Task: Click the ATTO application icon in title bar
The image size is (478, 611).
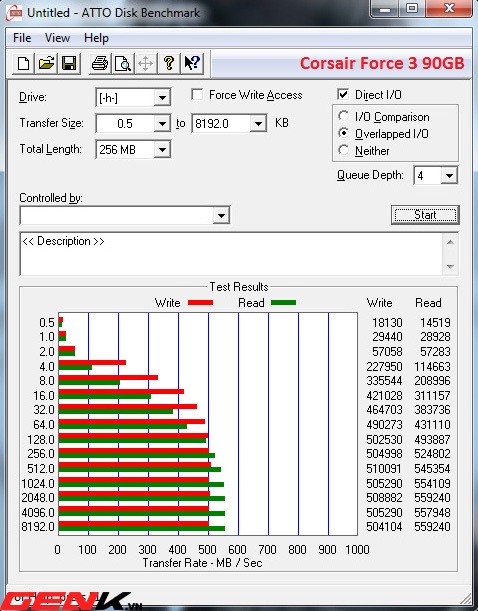Action: point(14,13)
